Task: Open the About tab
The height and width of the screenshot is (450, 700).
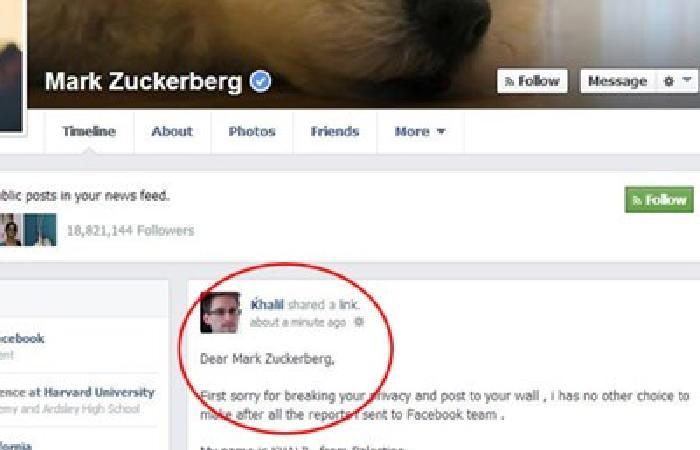Action: pyautogui.click(x=172, y=132)
